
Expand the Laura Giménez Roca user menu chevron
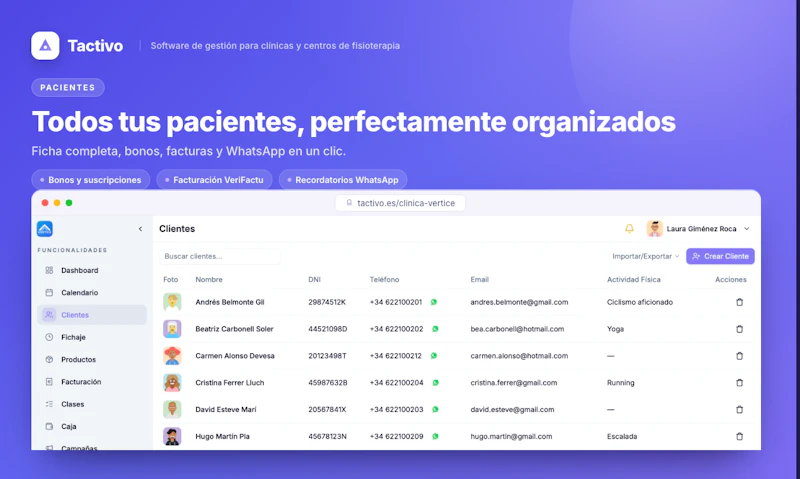click(x=746, y=229)
